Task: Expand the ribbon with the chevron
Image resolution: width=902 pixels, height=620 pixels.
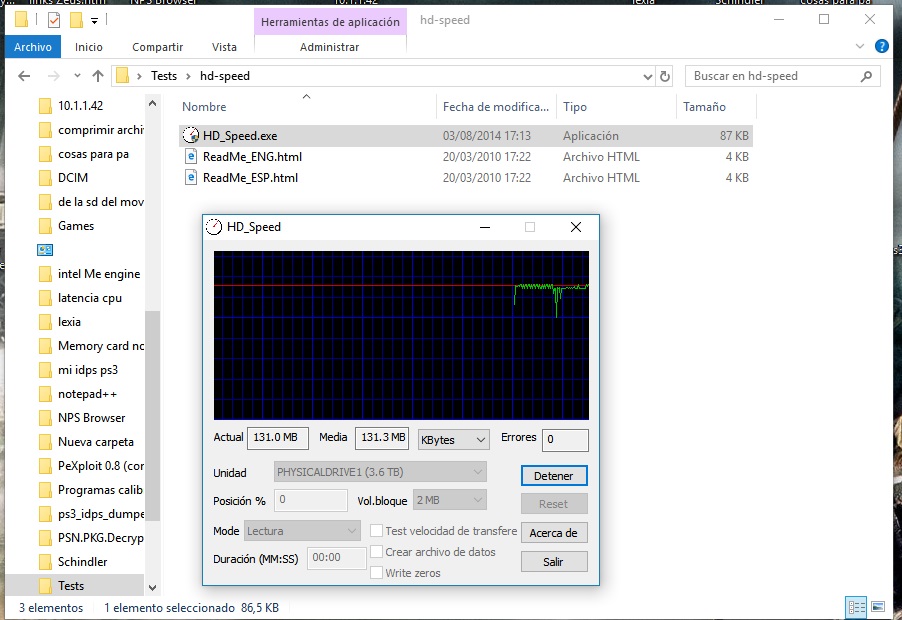Action: (860, 46)
